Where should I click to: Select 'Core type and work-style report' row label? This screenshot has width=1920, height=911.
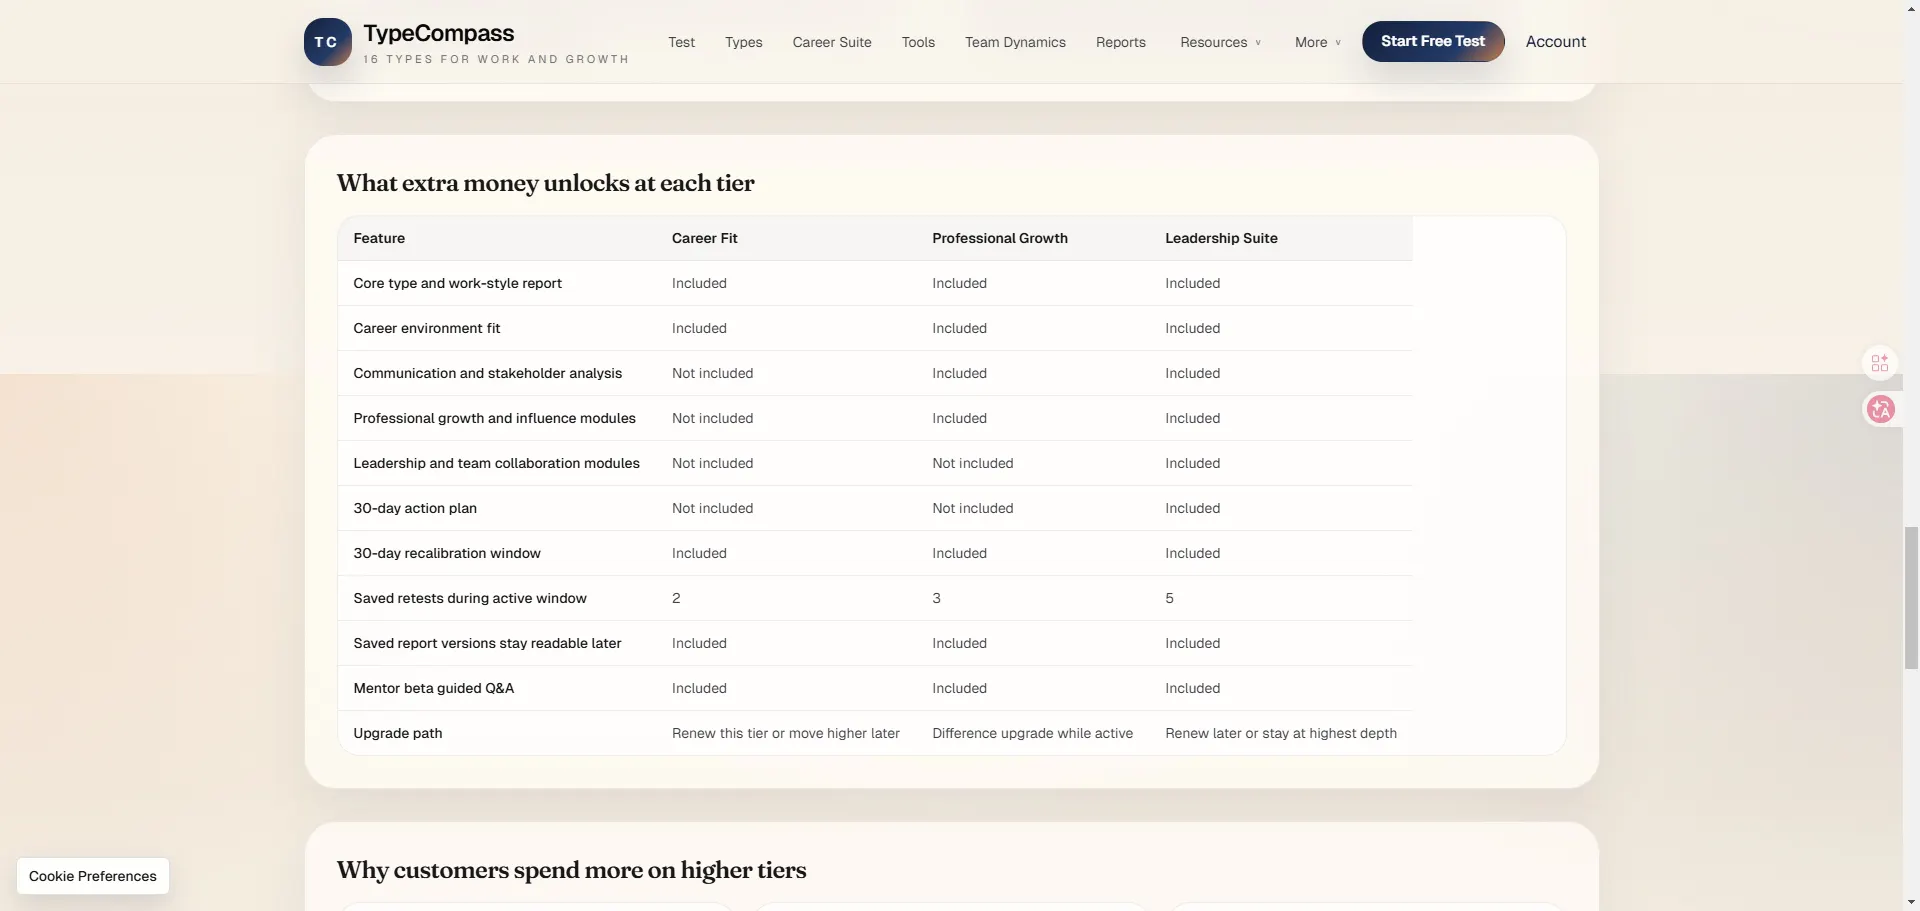(x=457, y=283)
